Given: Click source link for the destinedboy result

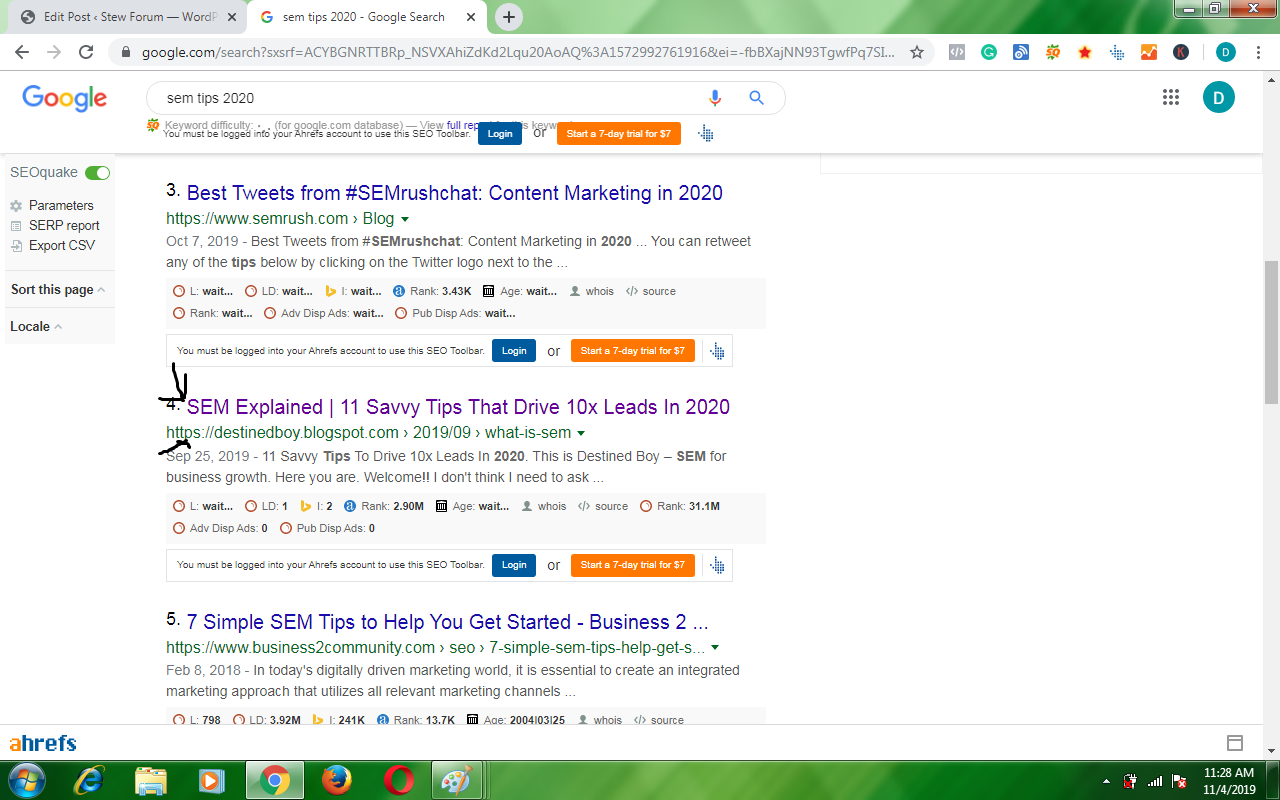Looking at the screenshot, I should [611, 506].
